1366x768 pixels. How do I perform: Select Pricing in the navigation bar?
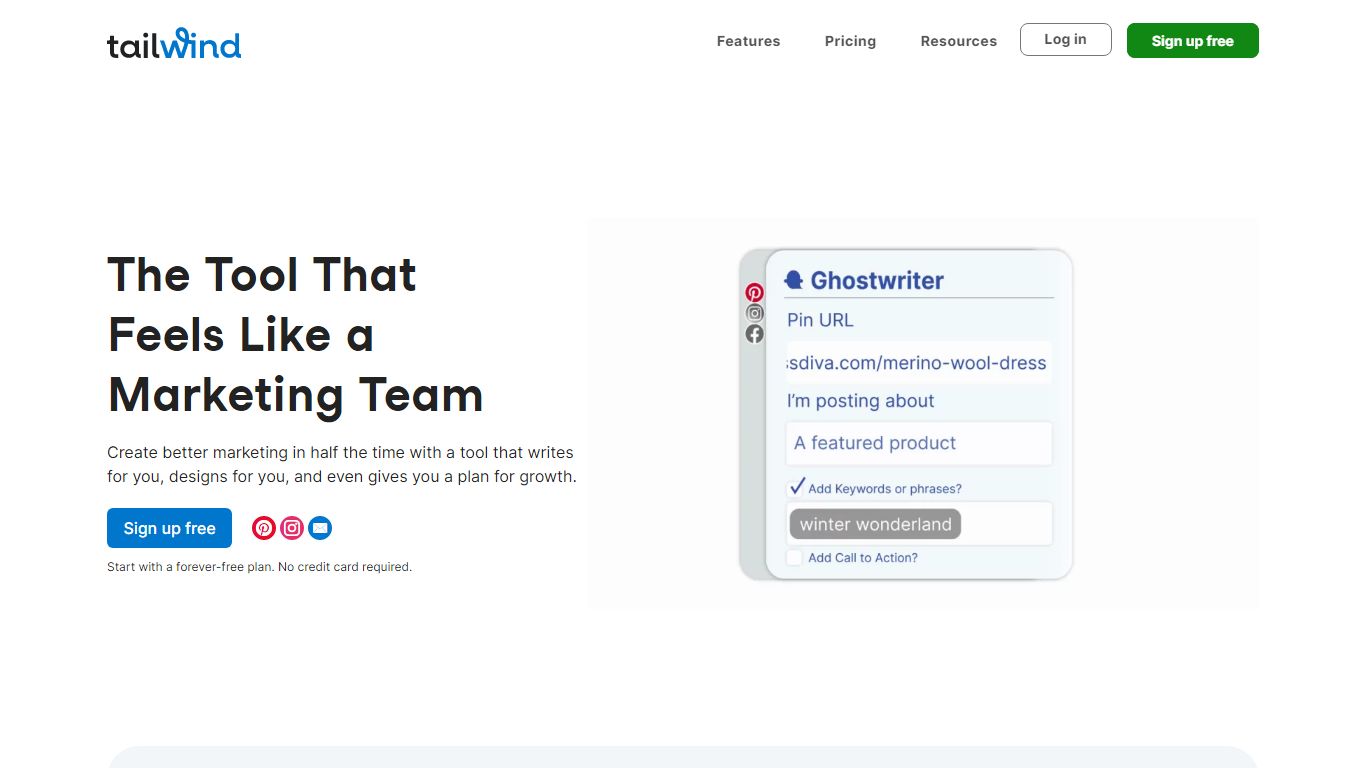[x=850, y=41]
